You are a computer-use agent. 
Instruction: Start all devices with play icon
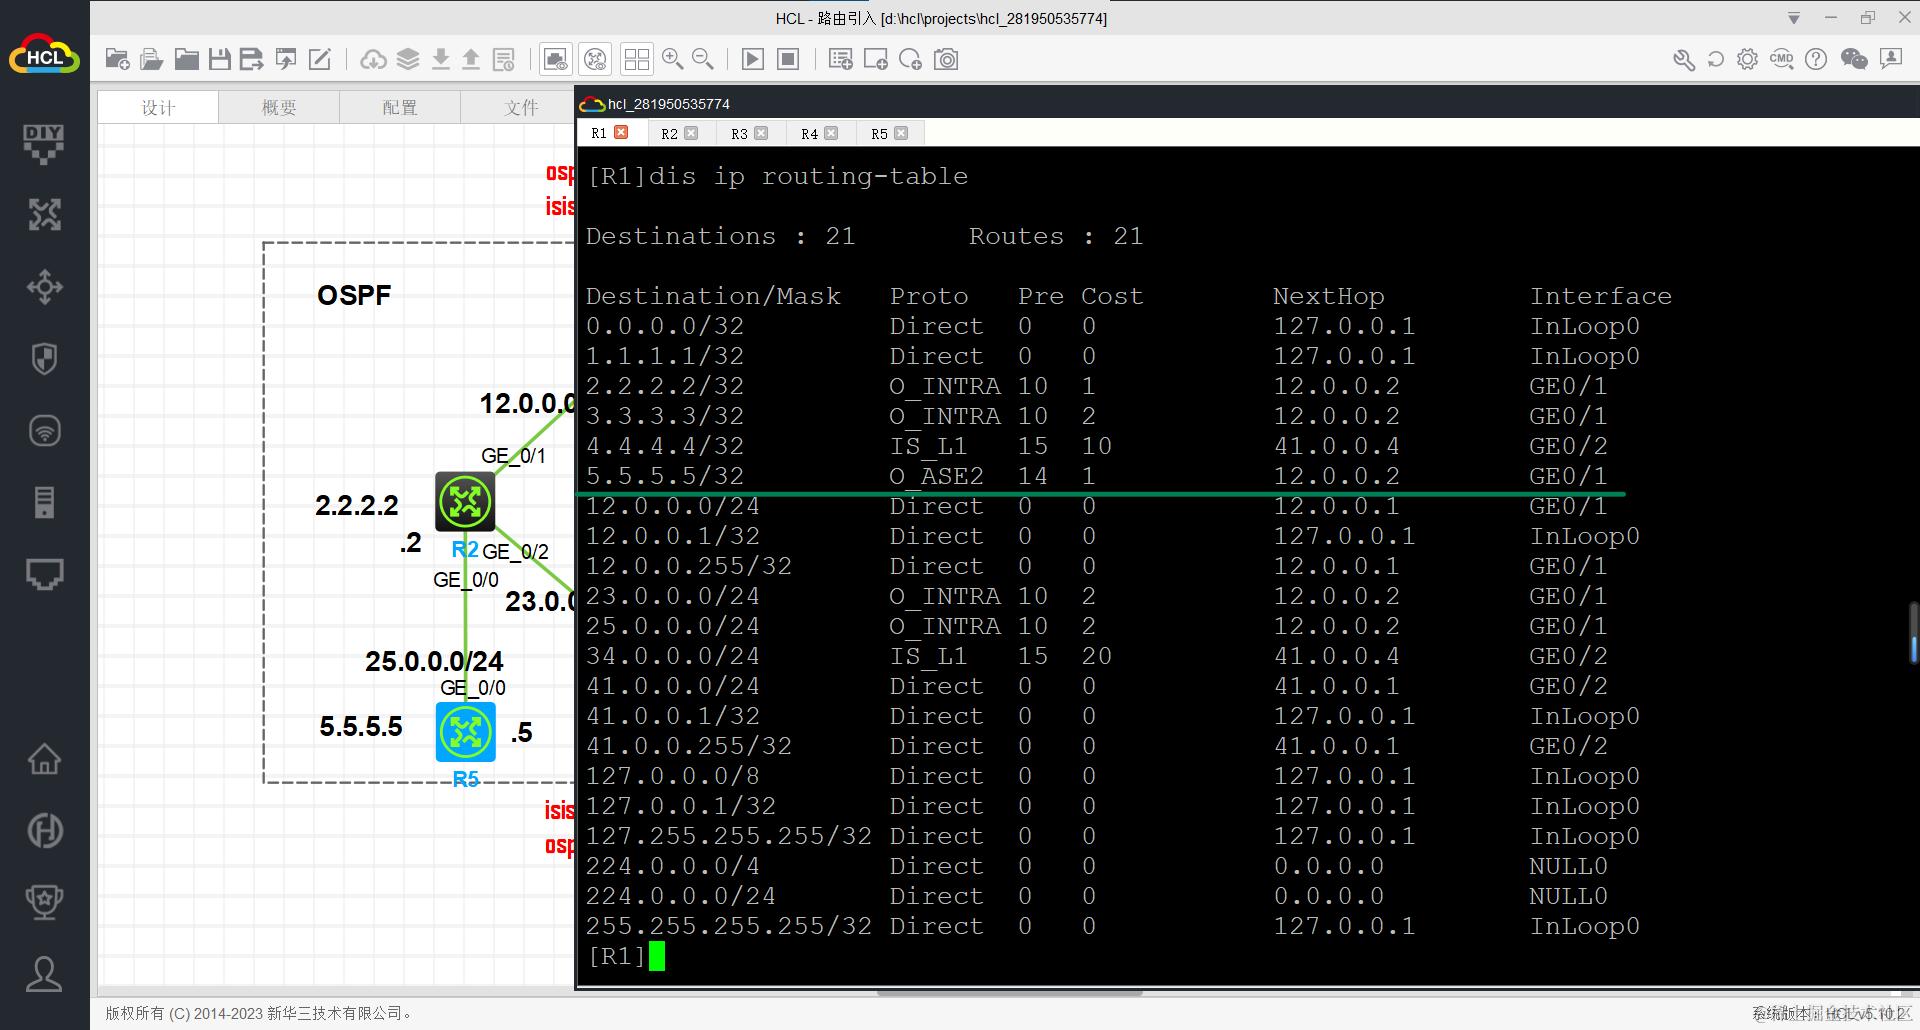[x=752, y=59]
